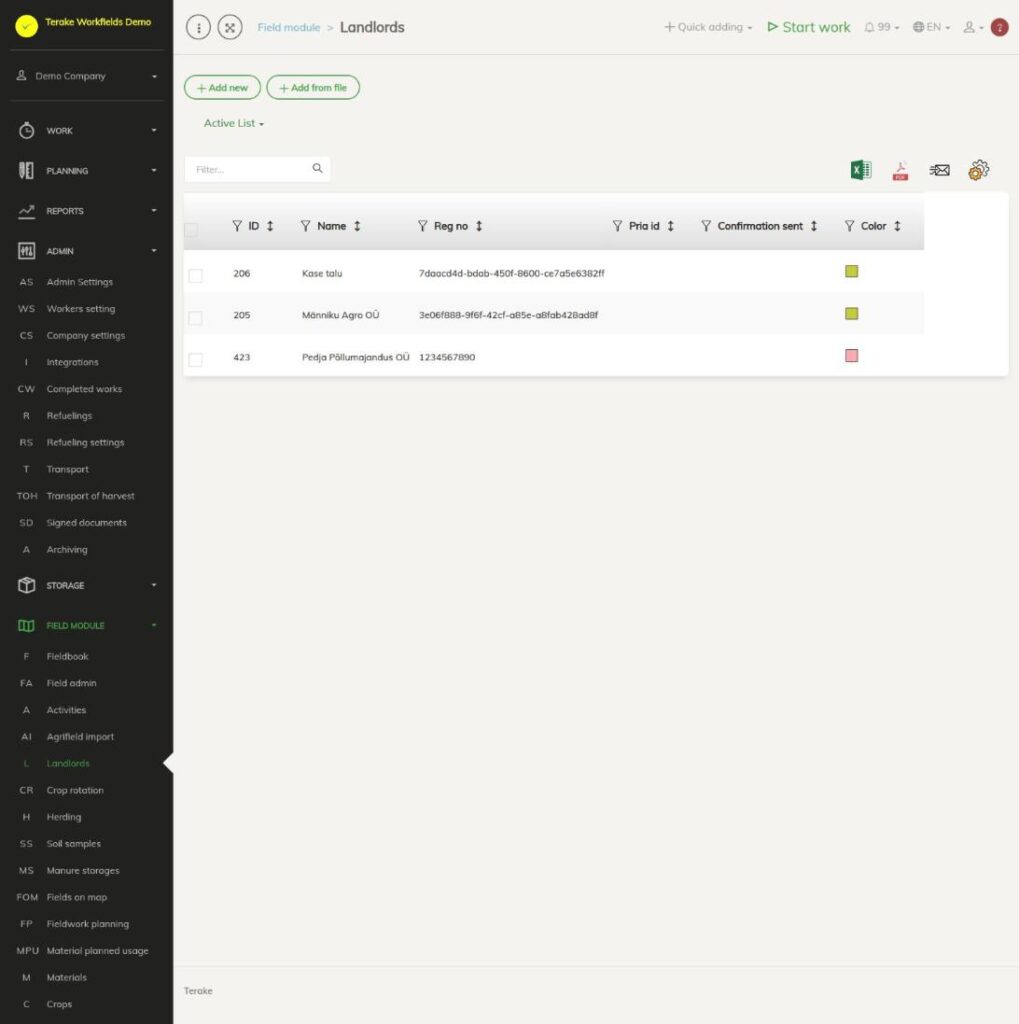Image resolution: width=1019 pixels, height=1024 pixels.
Task: Go to Field module breadcrumb link
Action: pyautogui.click(x=289, y=27)
